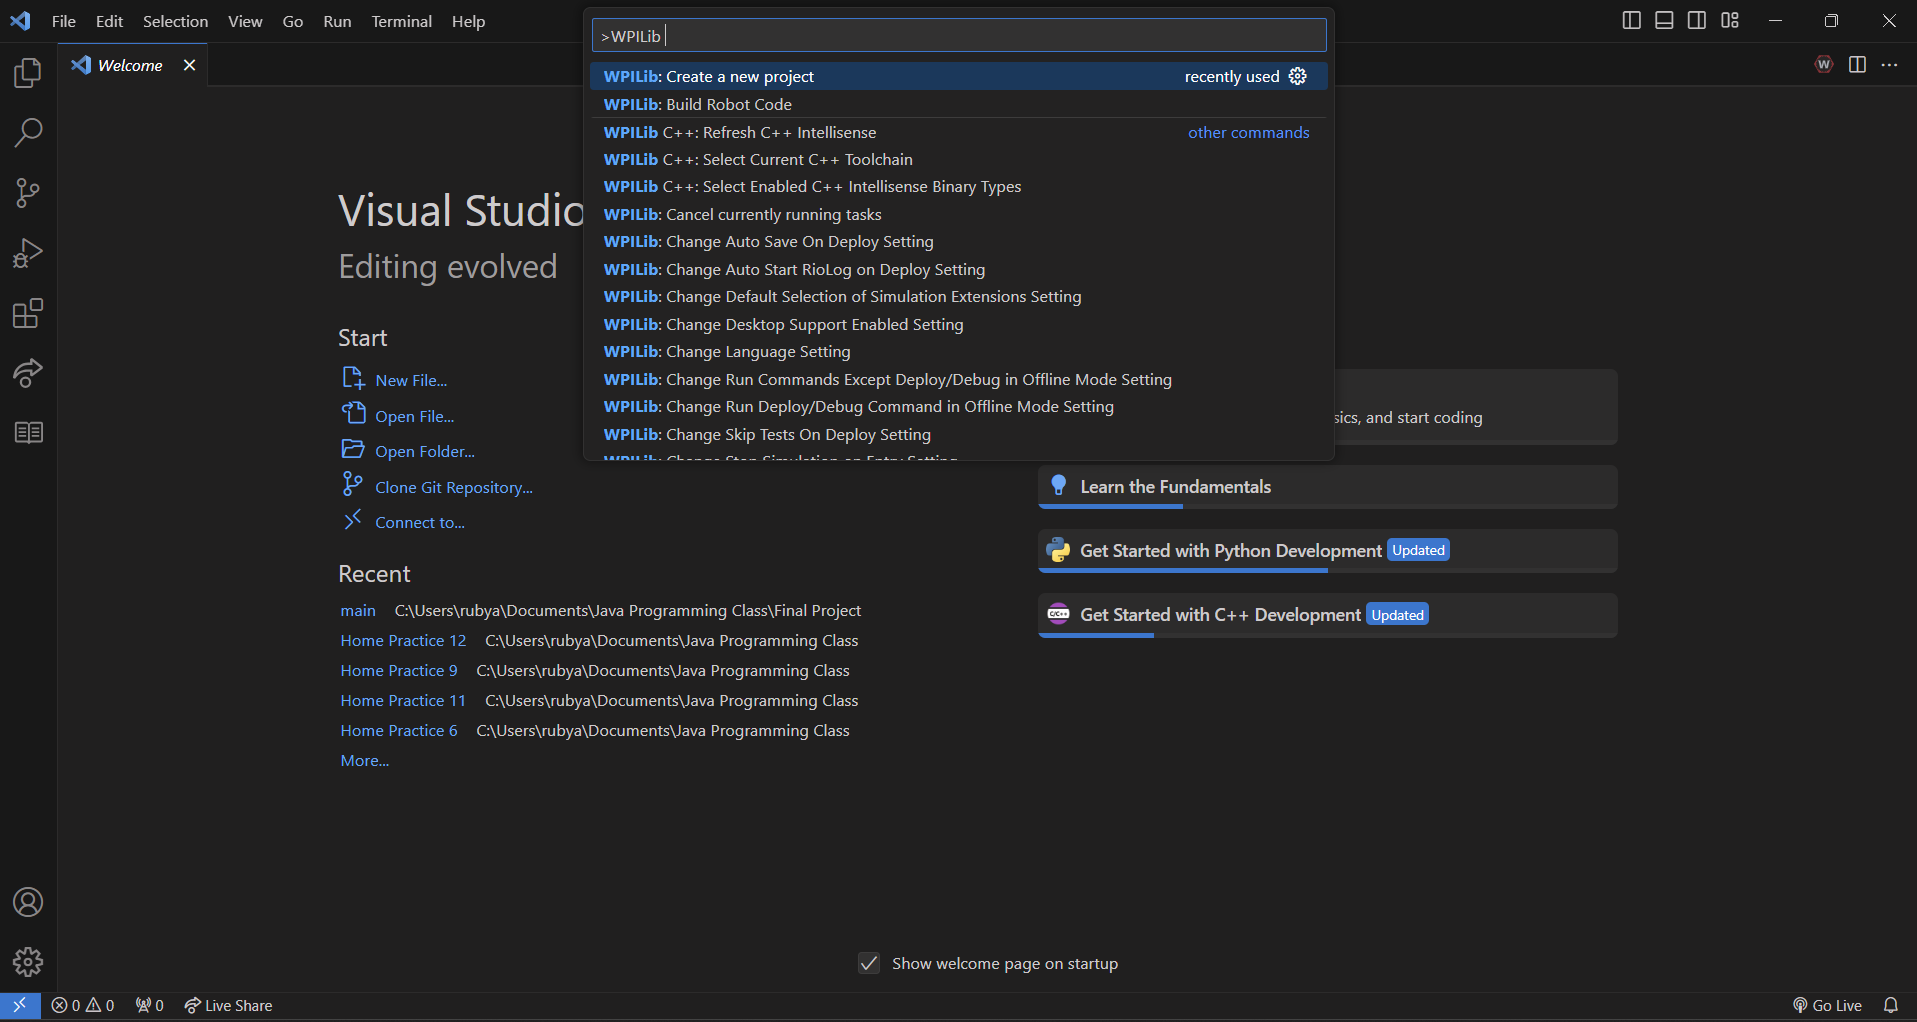Select the Welcome tab

[x=132, y=65]
